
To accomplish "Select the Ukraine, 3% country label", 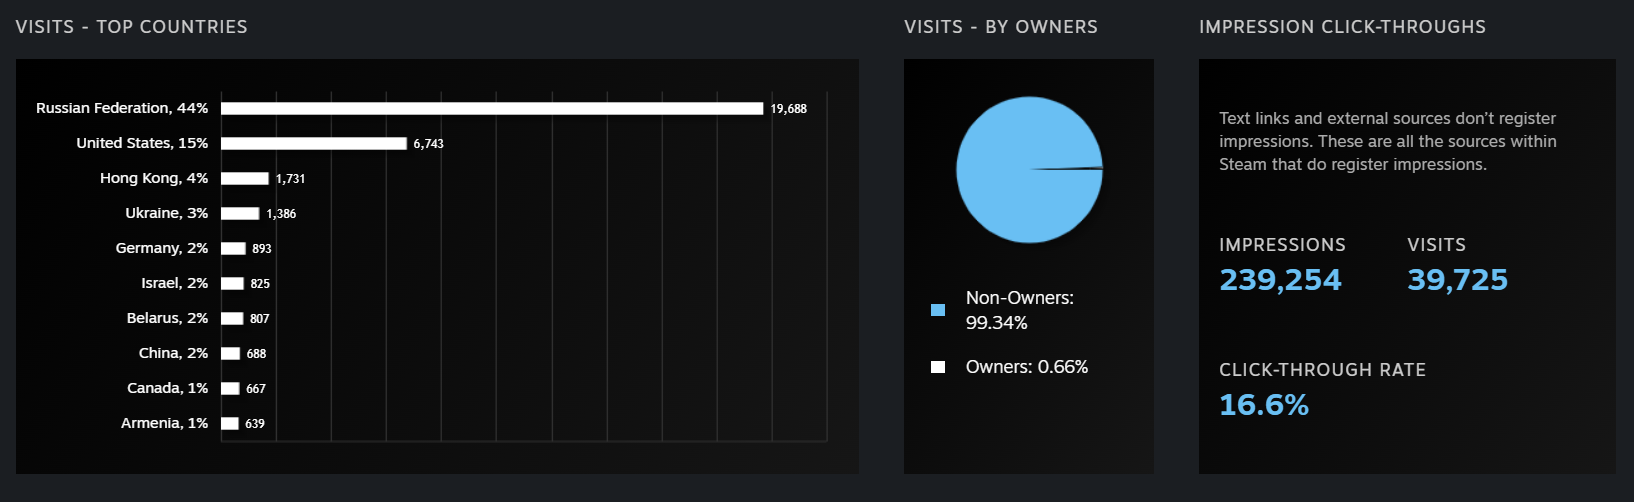I will [166, 213].
